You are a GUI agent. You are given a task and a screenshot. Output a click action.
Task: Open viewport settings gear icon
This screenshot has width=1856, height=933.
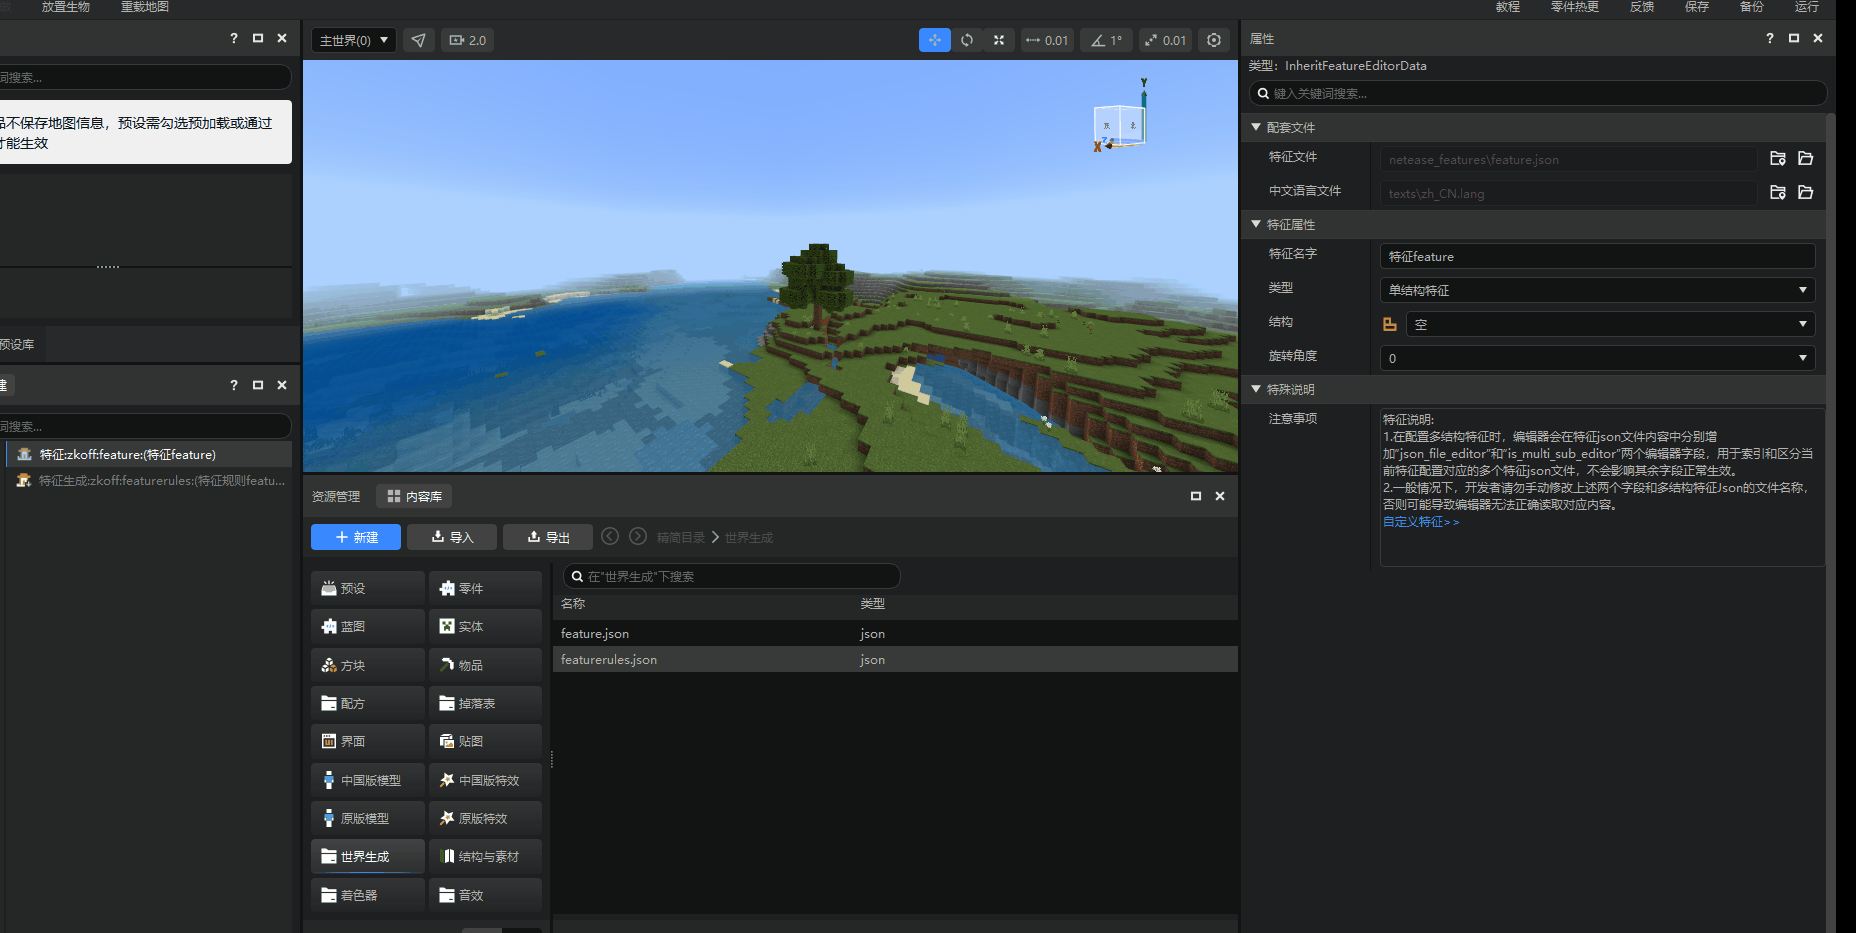pos(1214,40)
